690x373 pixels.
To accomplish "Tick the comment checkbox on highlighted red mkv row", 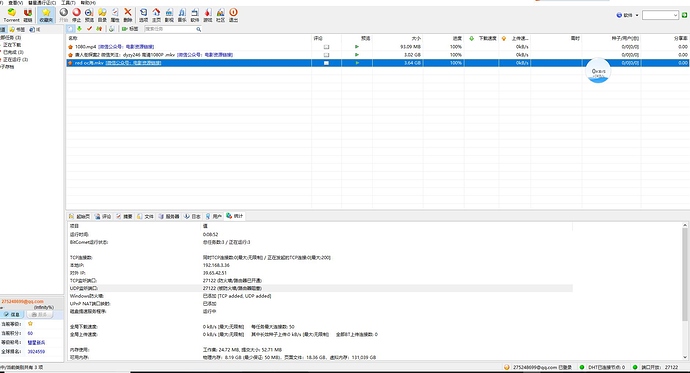I will pyautogui.click(x=326, y=63).
